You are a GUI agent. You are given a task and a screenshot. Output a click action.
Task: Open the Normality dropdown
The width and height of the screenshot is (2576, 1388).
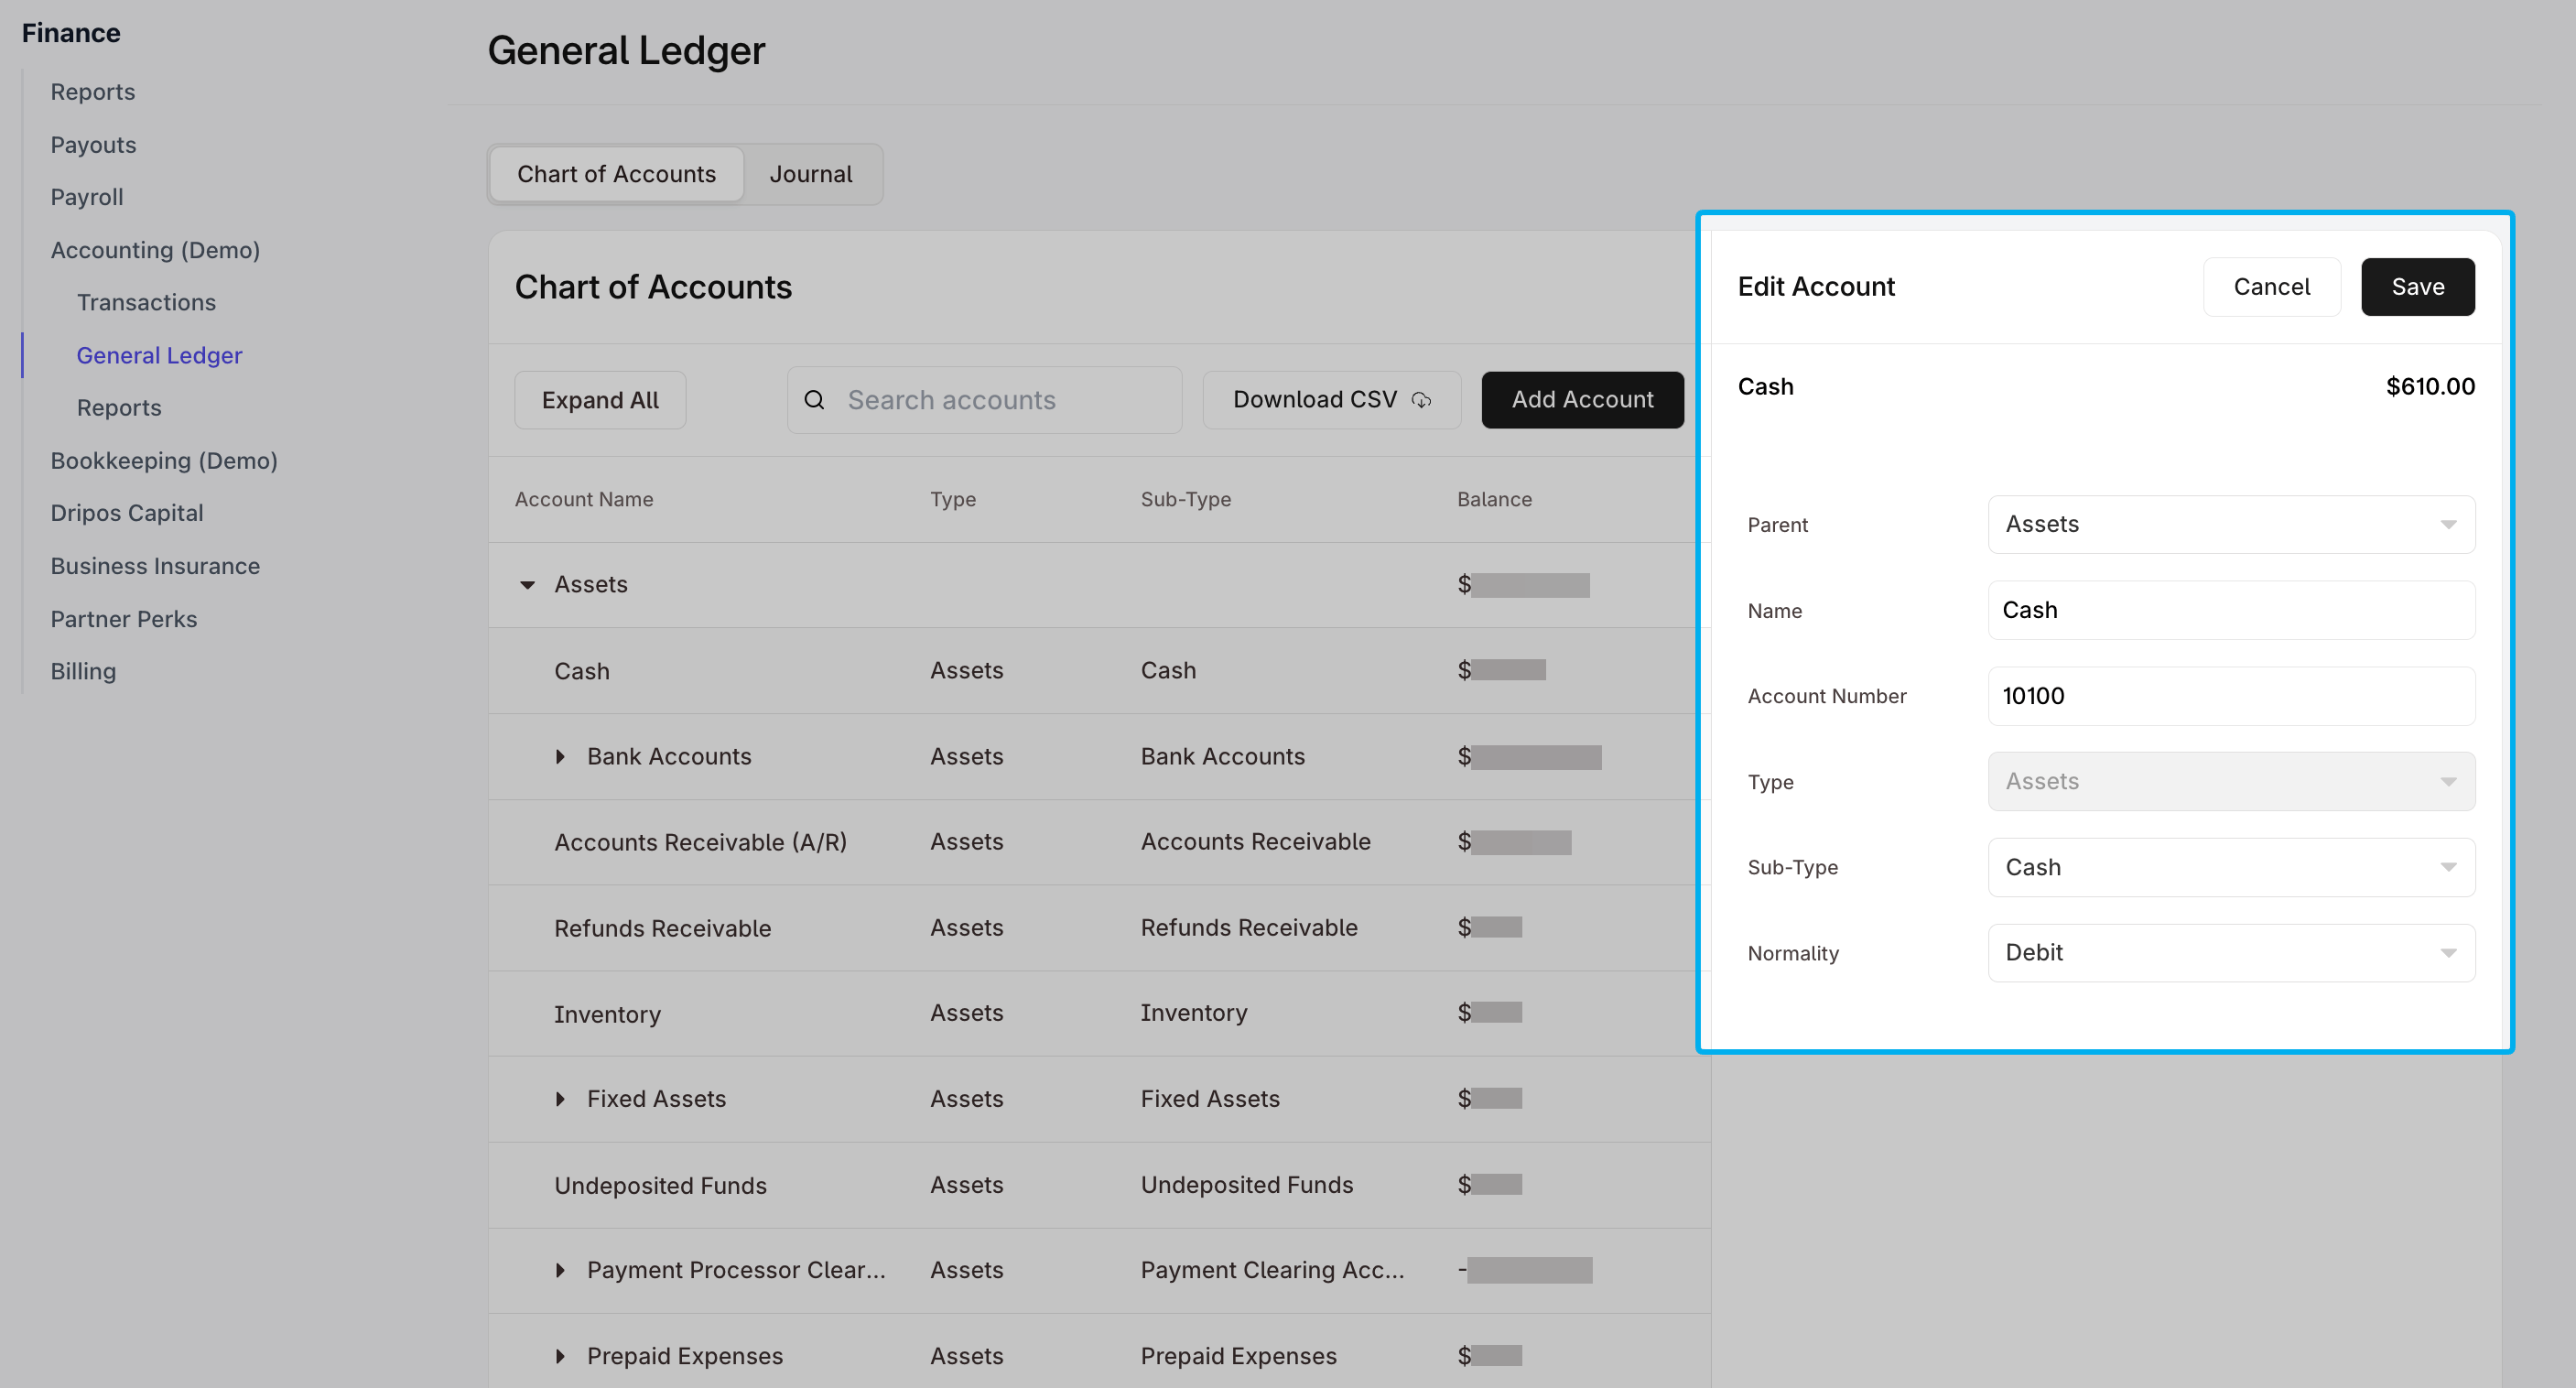(x=2231, y=953)
